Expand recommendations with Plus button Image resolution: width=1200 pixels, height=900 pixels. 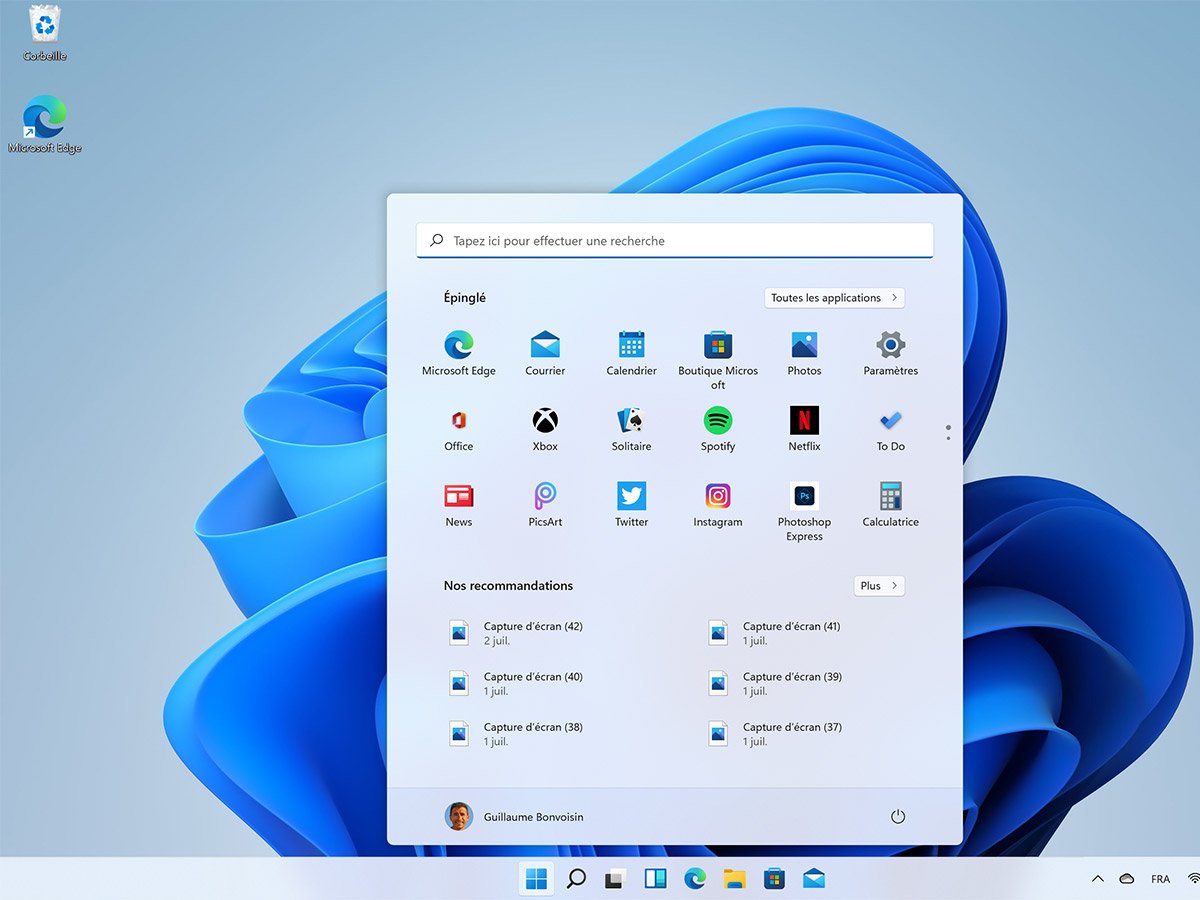(879, 586)
